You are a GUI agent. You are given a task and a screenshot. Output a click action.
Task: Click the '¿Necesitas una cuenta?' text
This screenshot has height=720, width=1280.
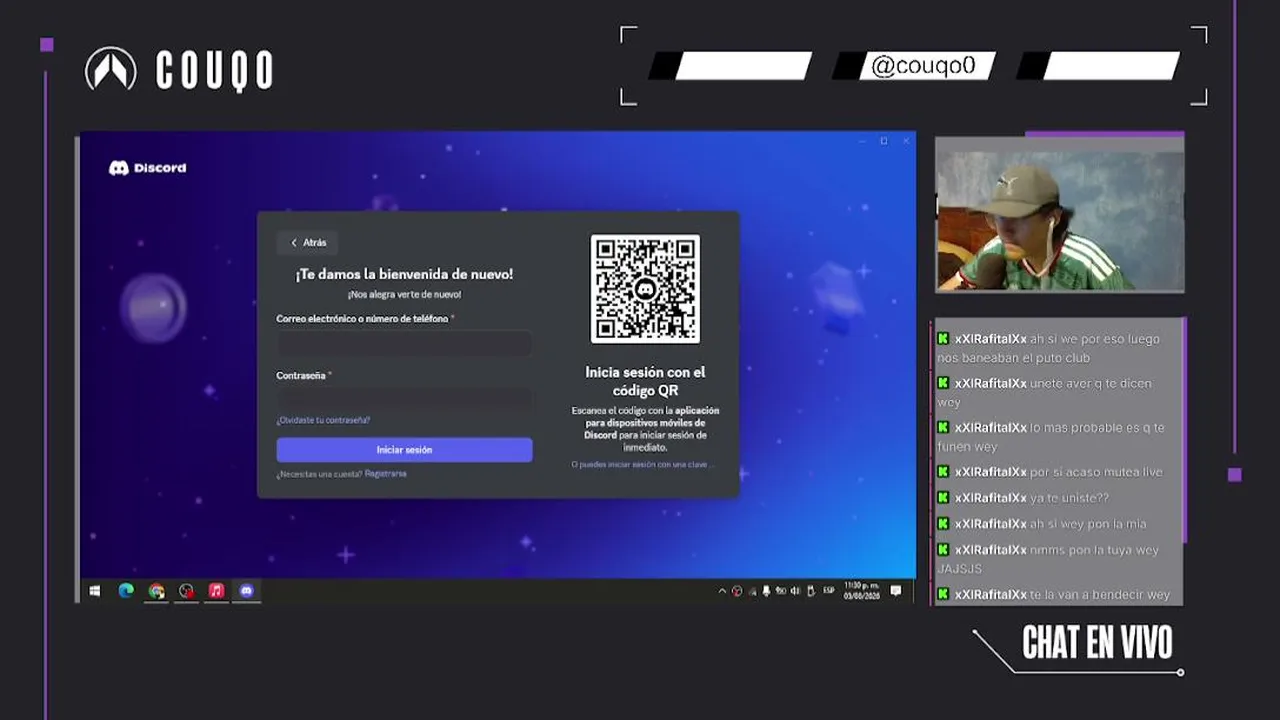click(x=319, y=474)
